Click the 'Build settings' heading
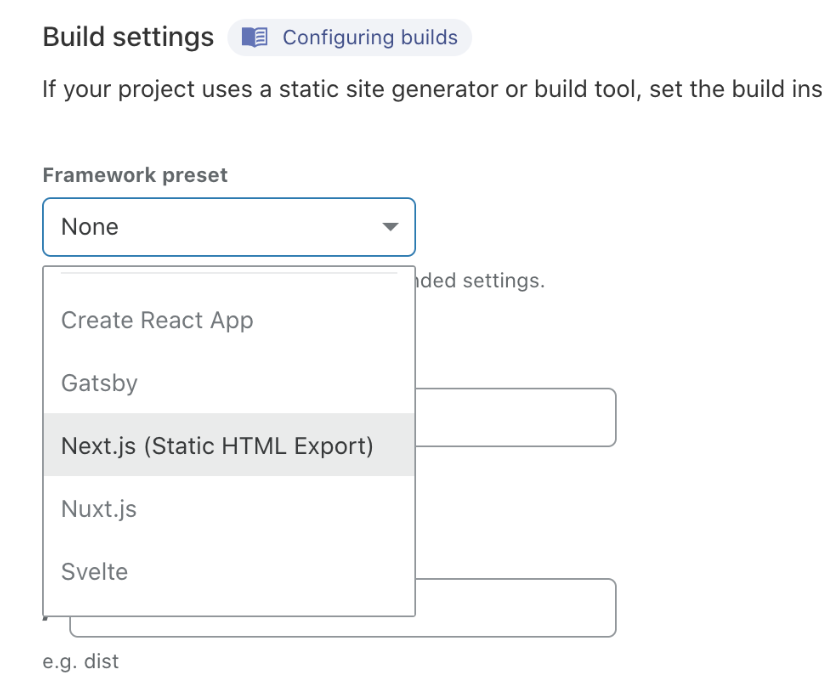The width and height of the screenshot is (822, 696). pos(128,37)
